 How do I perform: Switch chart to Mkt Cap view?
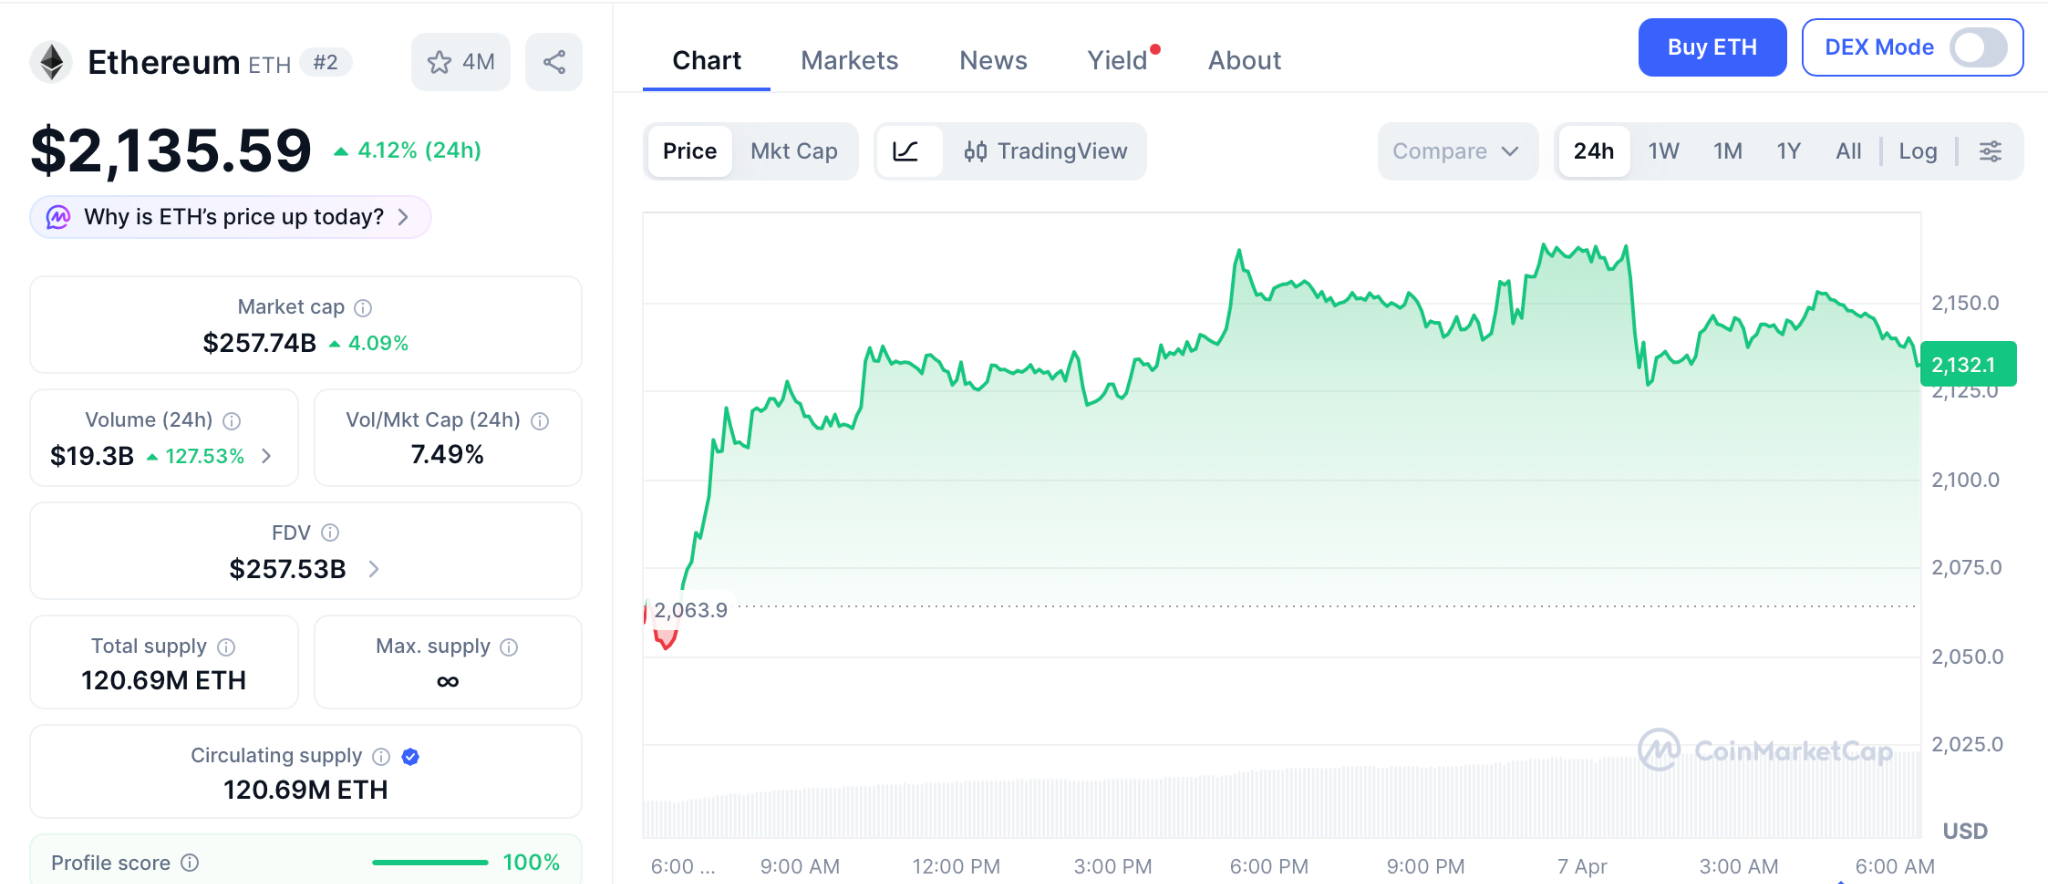click(x=794, y=151)
